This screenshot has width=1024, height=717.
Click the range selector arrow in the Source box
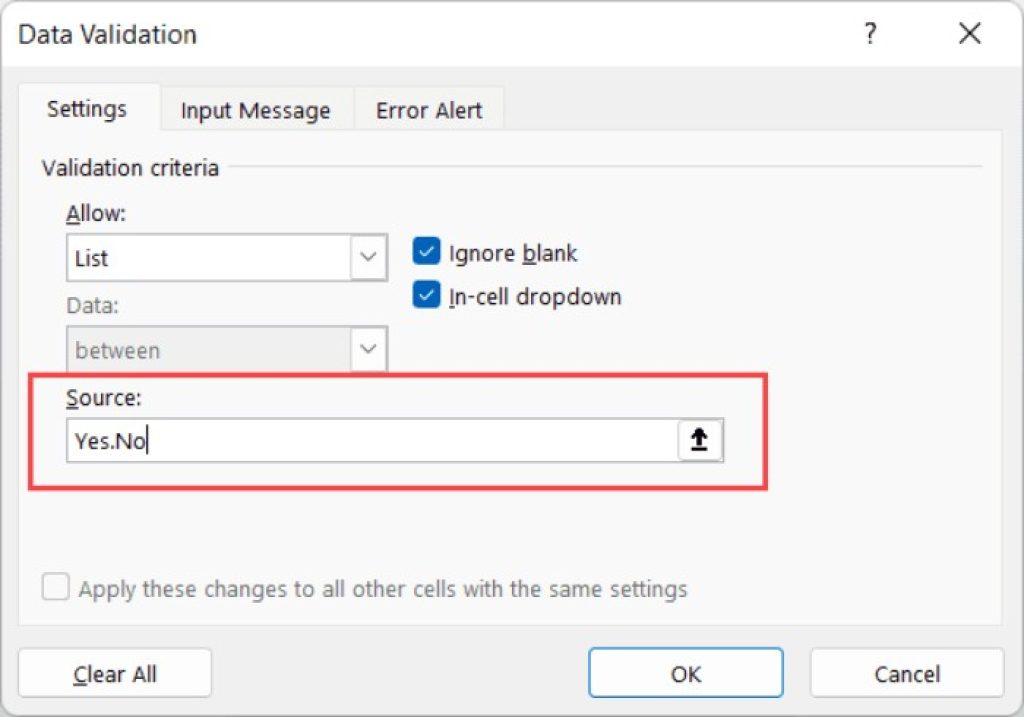point(700,439)
